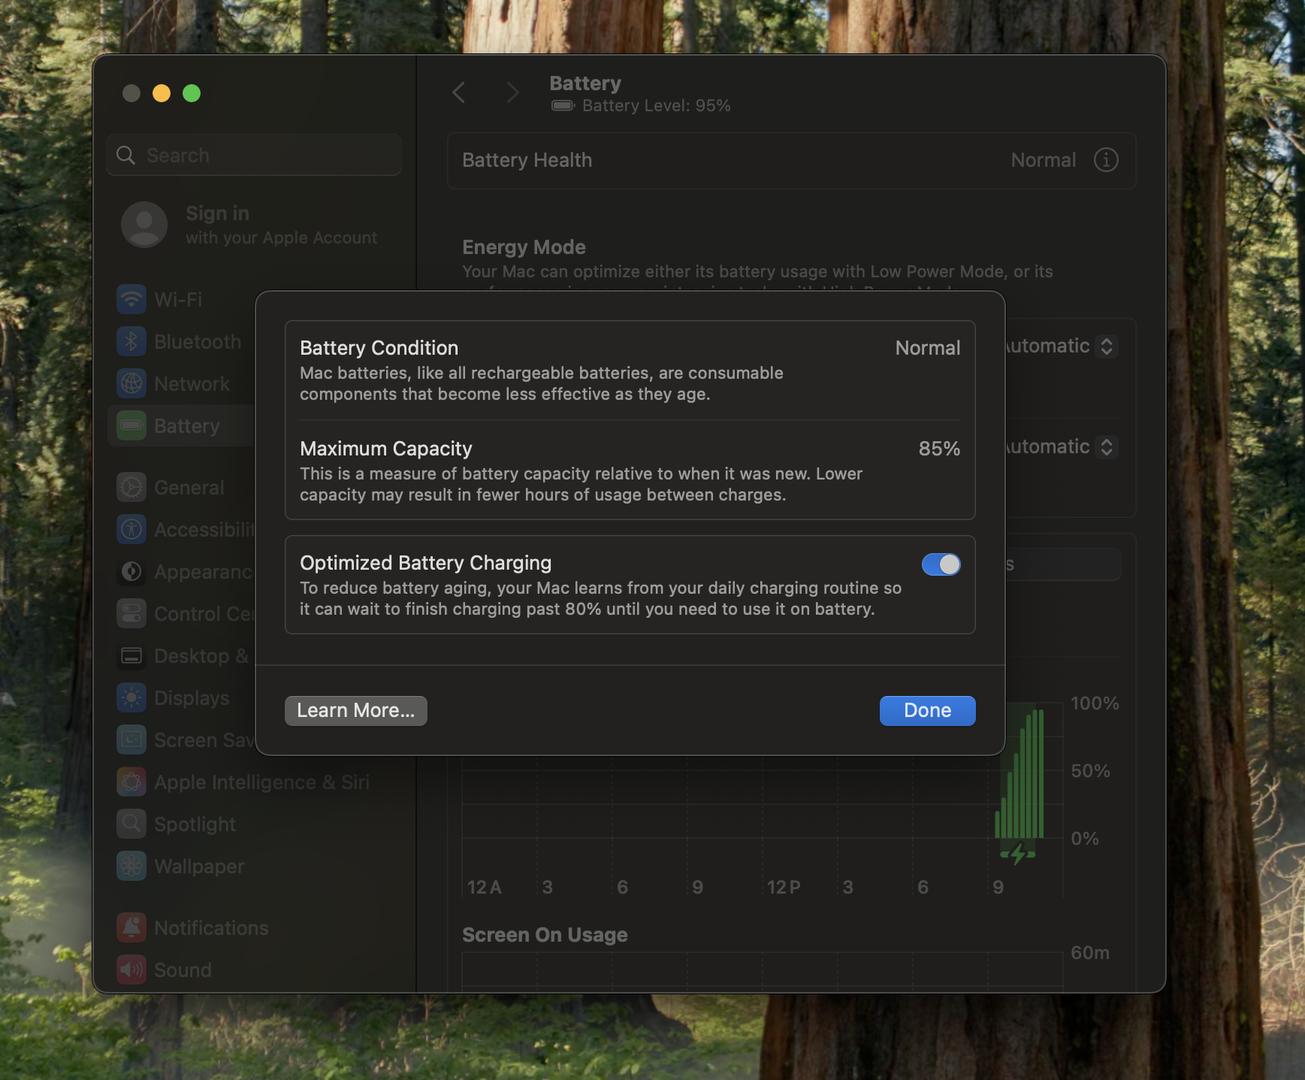Select the Bluetooth icon in sidebar
1305x1080 pixels.
coord(131,341)
